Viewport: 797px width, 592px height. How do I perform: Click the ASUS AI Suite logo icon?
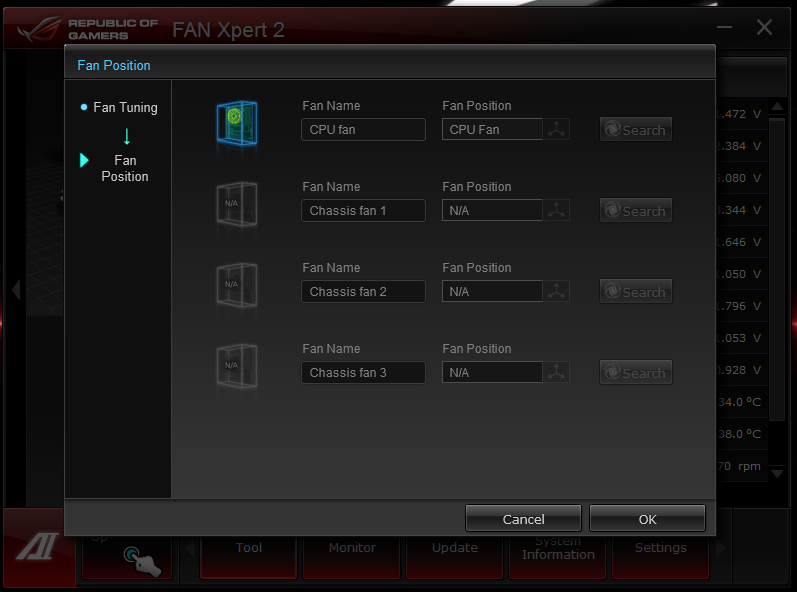click(37, 547)
